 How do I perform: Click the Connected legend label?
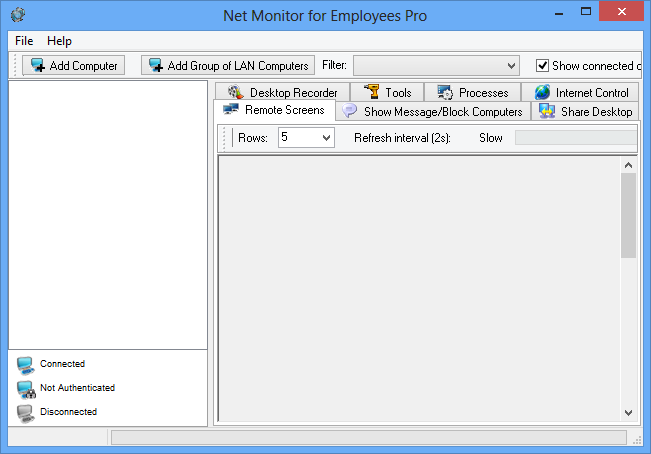[62, 364]
